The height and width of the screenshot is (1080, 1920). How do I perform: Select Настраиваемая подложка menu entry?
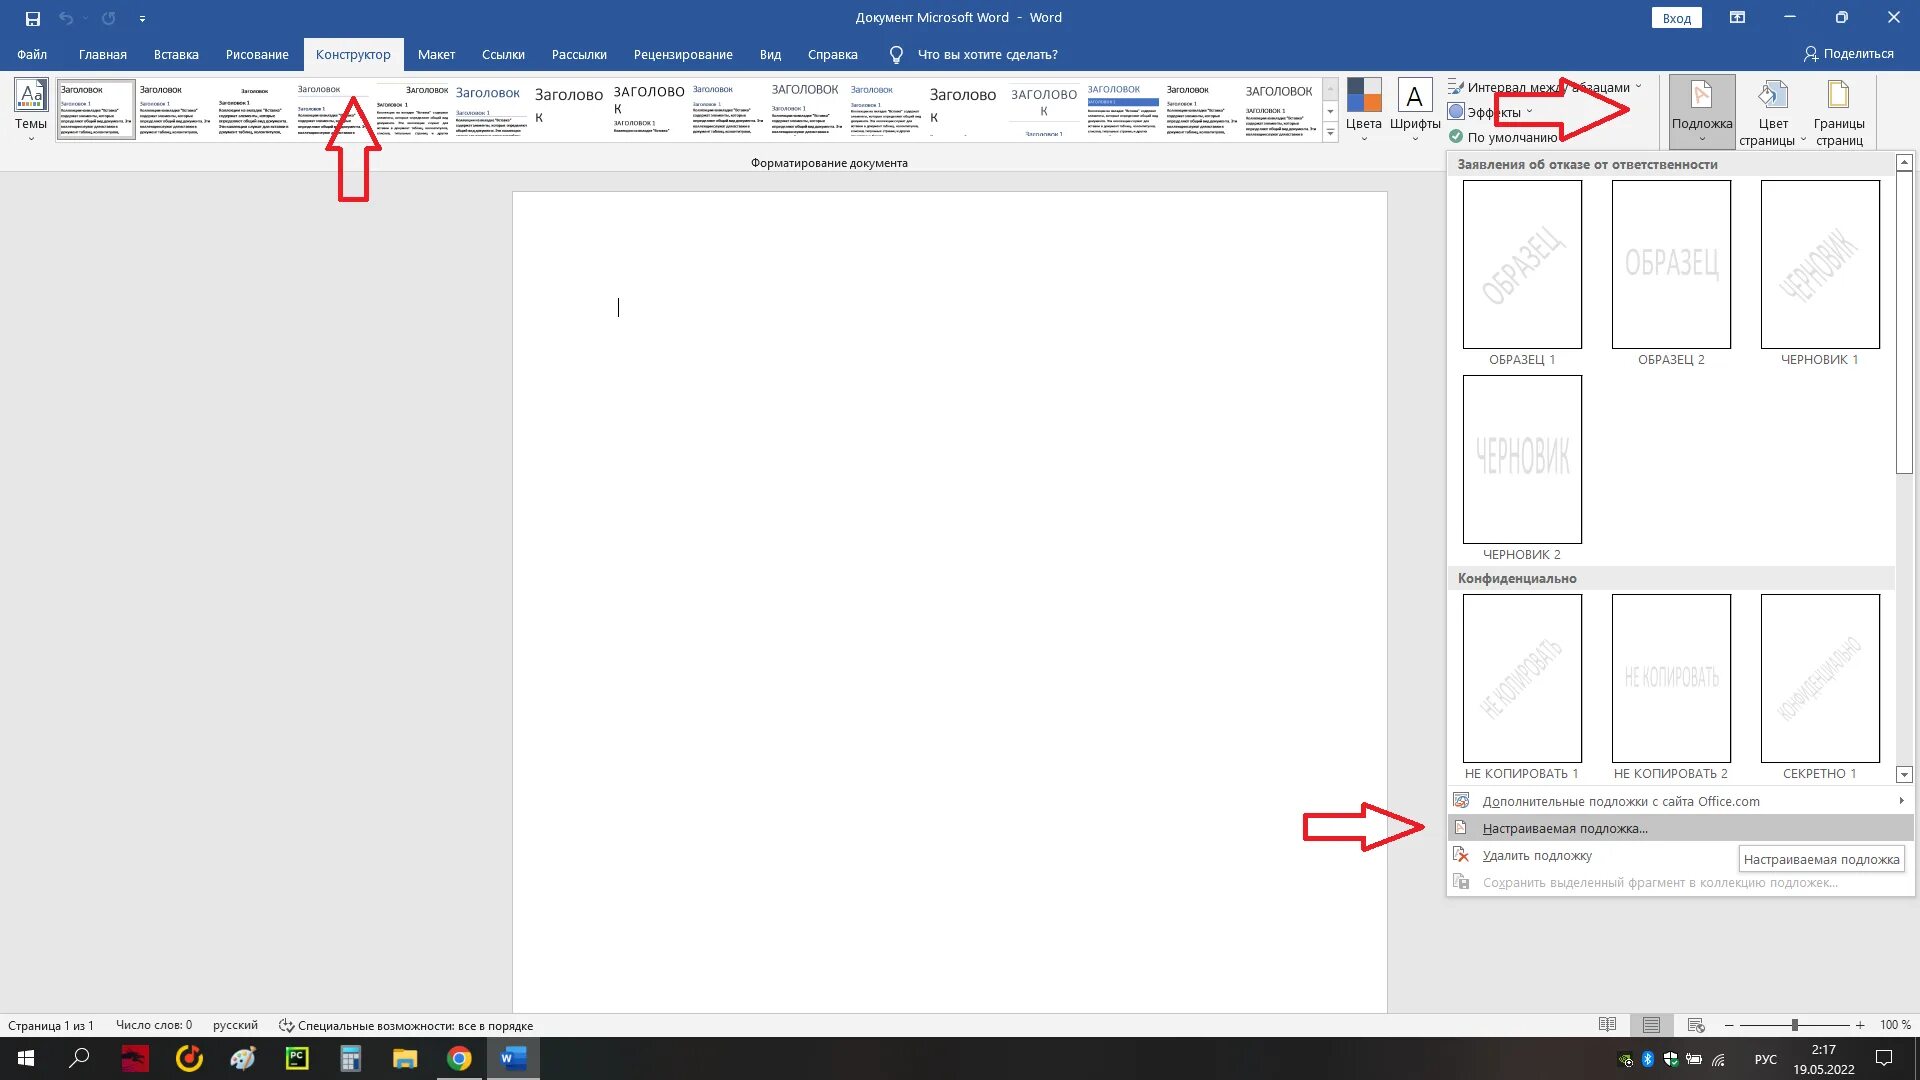tap(1565, 829)
